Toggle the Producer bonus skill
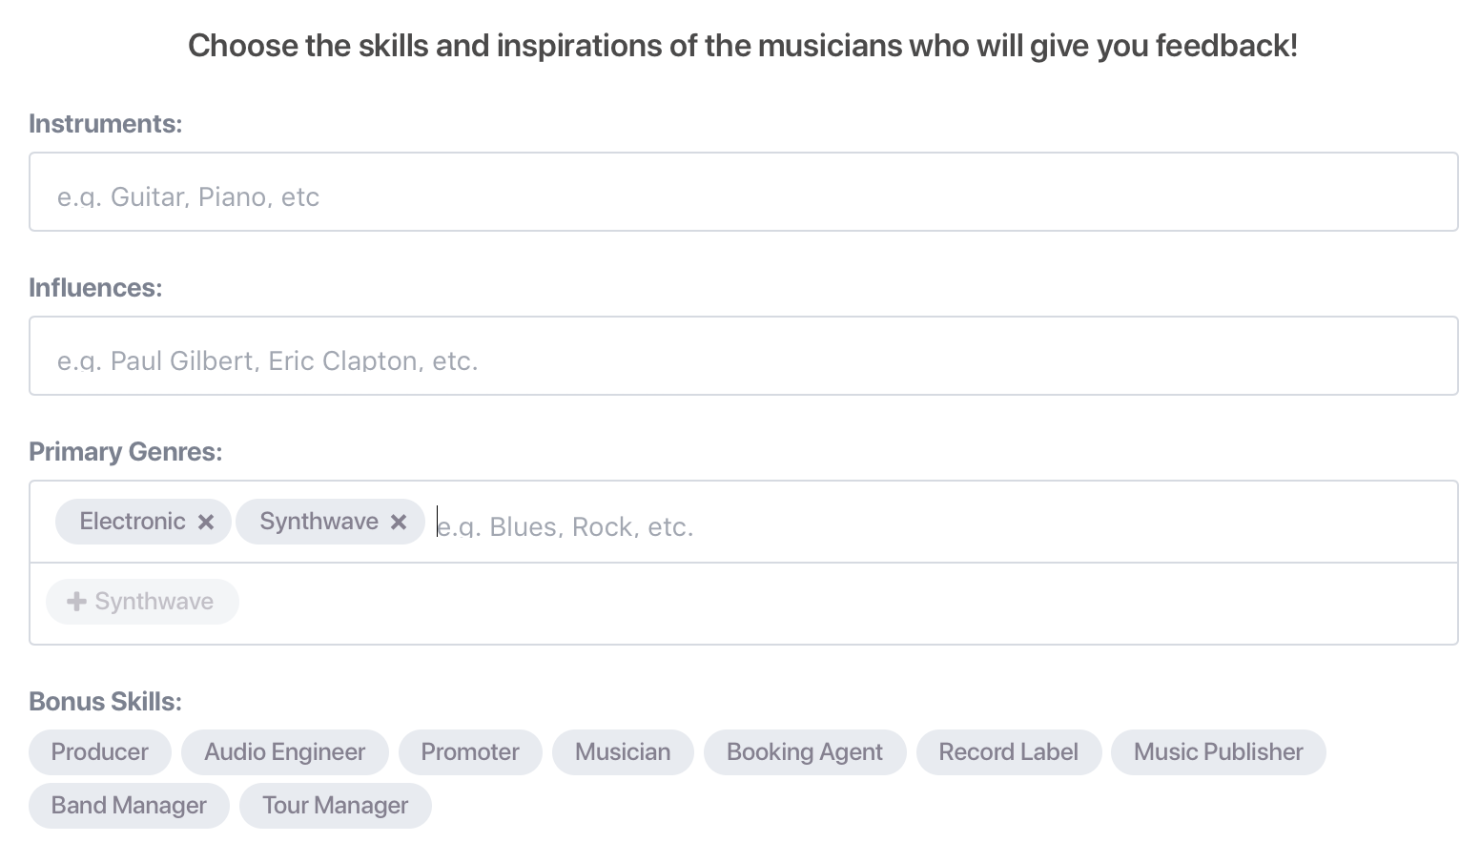Screen dimensions: 1480x863 (100, 752)
